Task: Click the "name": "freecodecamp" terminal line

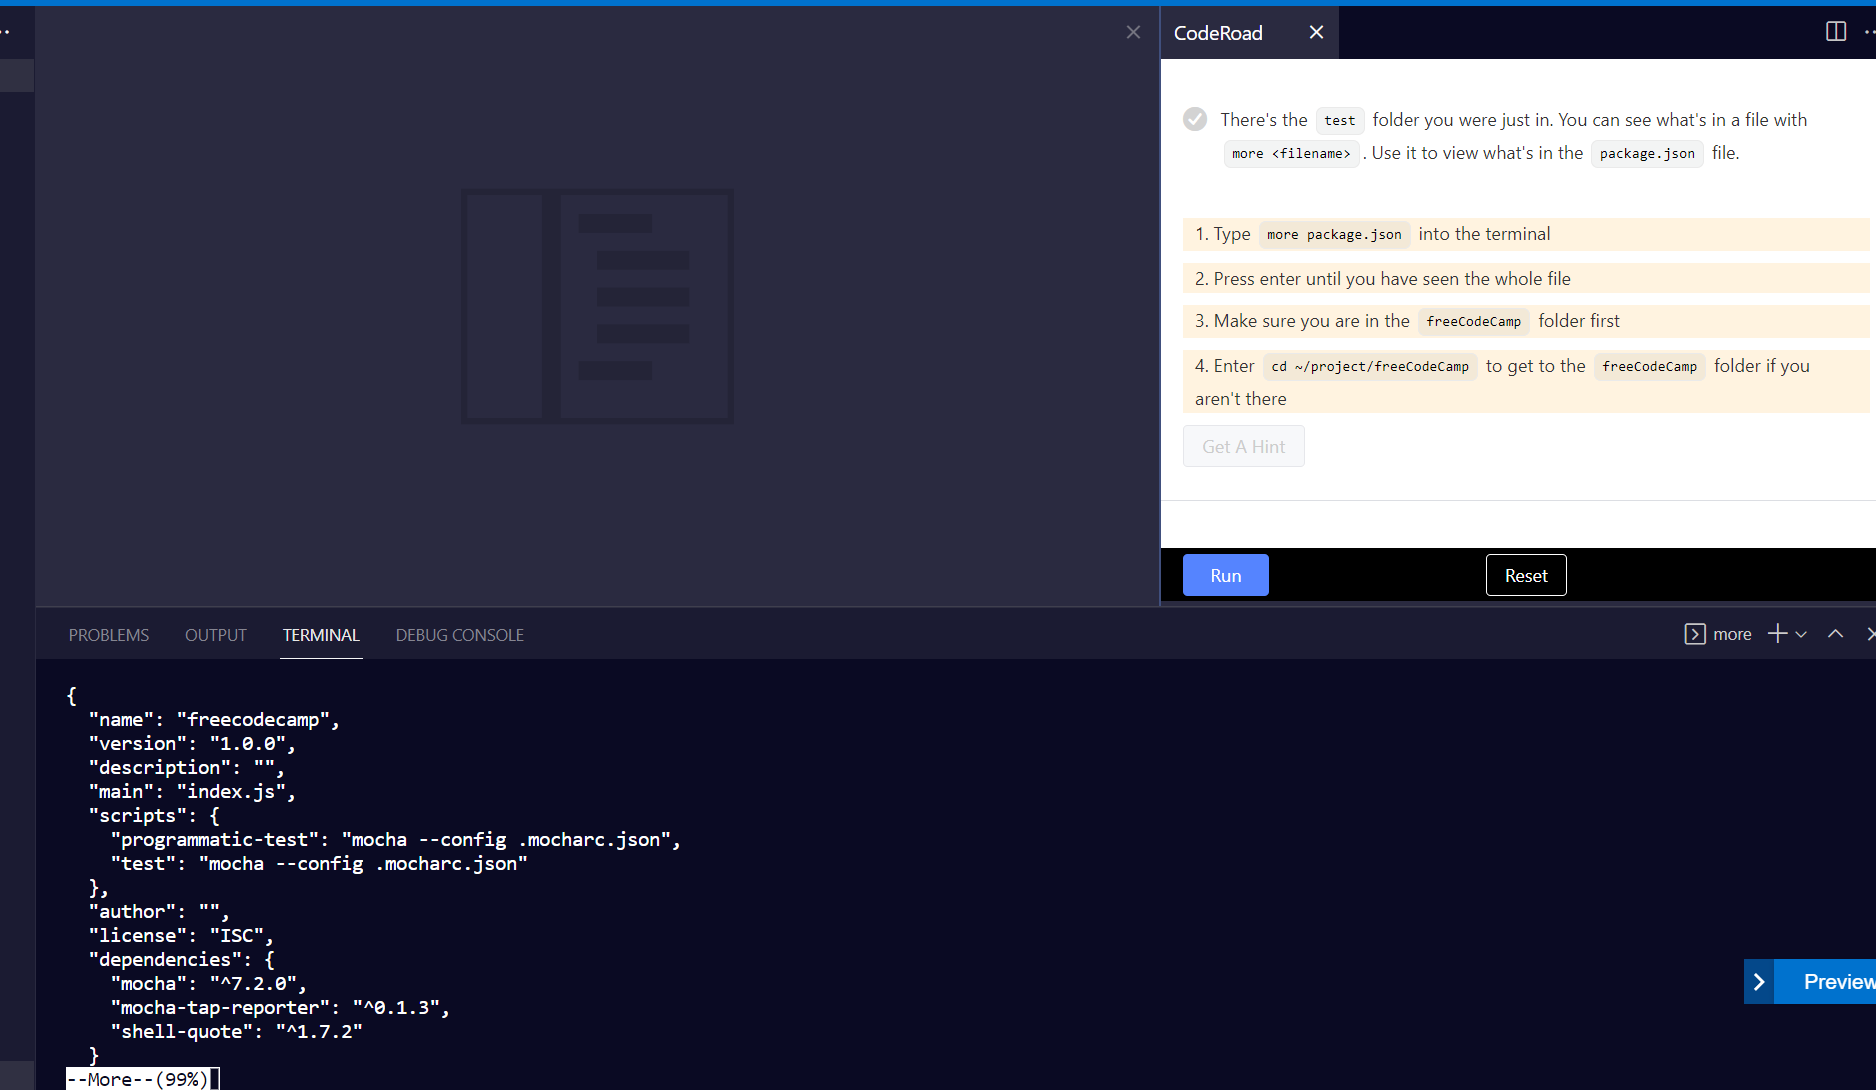Action: (x=214, y=719)
